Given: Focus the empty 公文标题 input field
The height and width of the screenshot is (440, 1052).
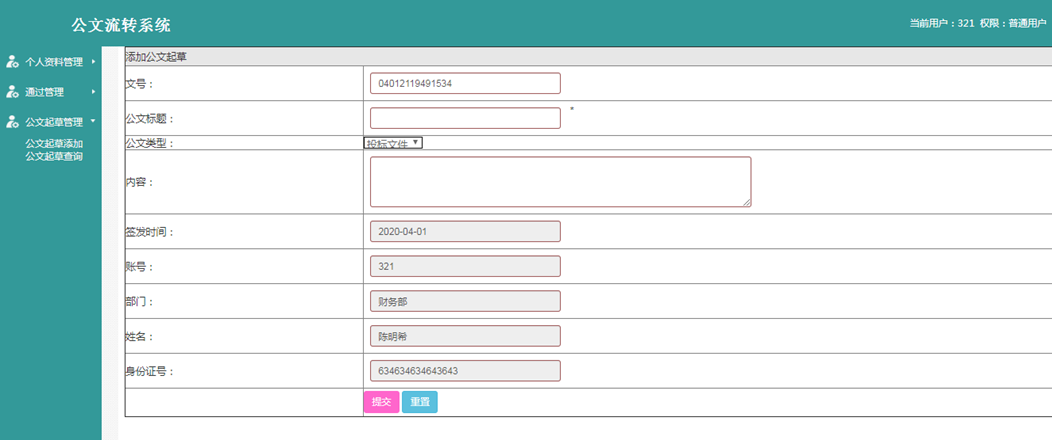Looking at the screenshot, I should (465, 118).
